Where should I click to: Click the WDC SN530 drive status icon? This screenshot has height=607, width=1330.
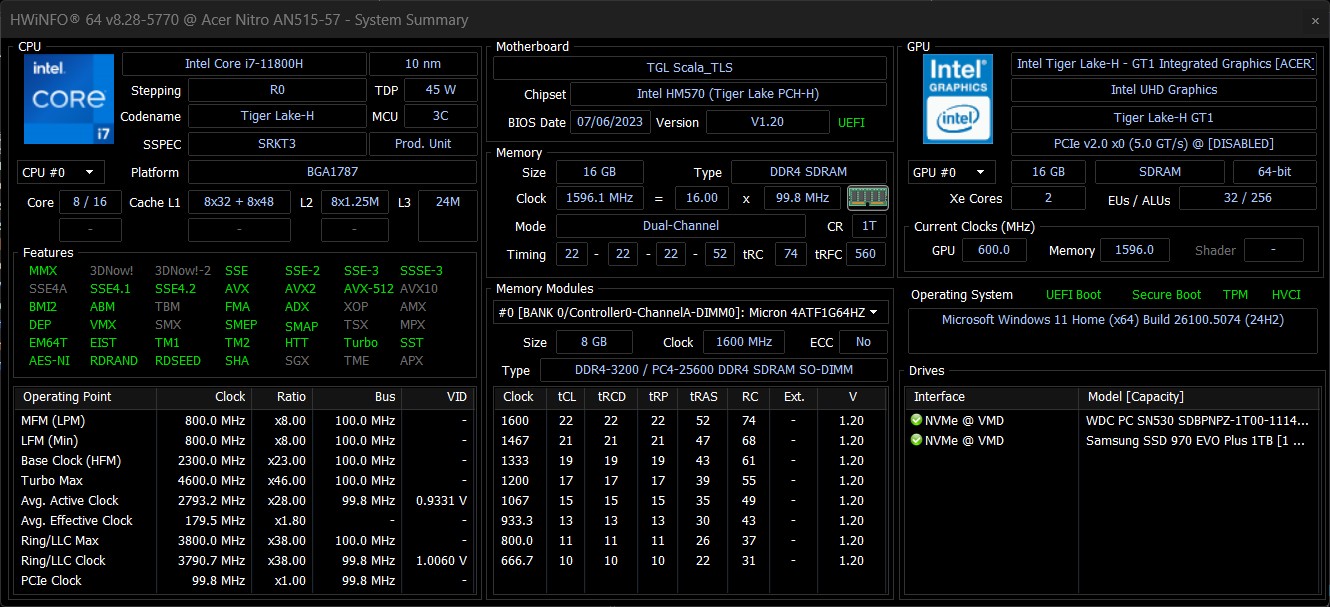point(916,421)
